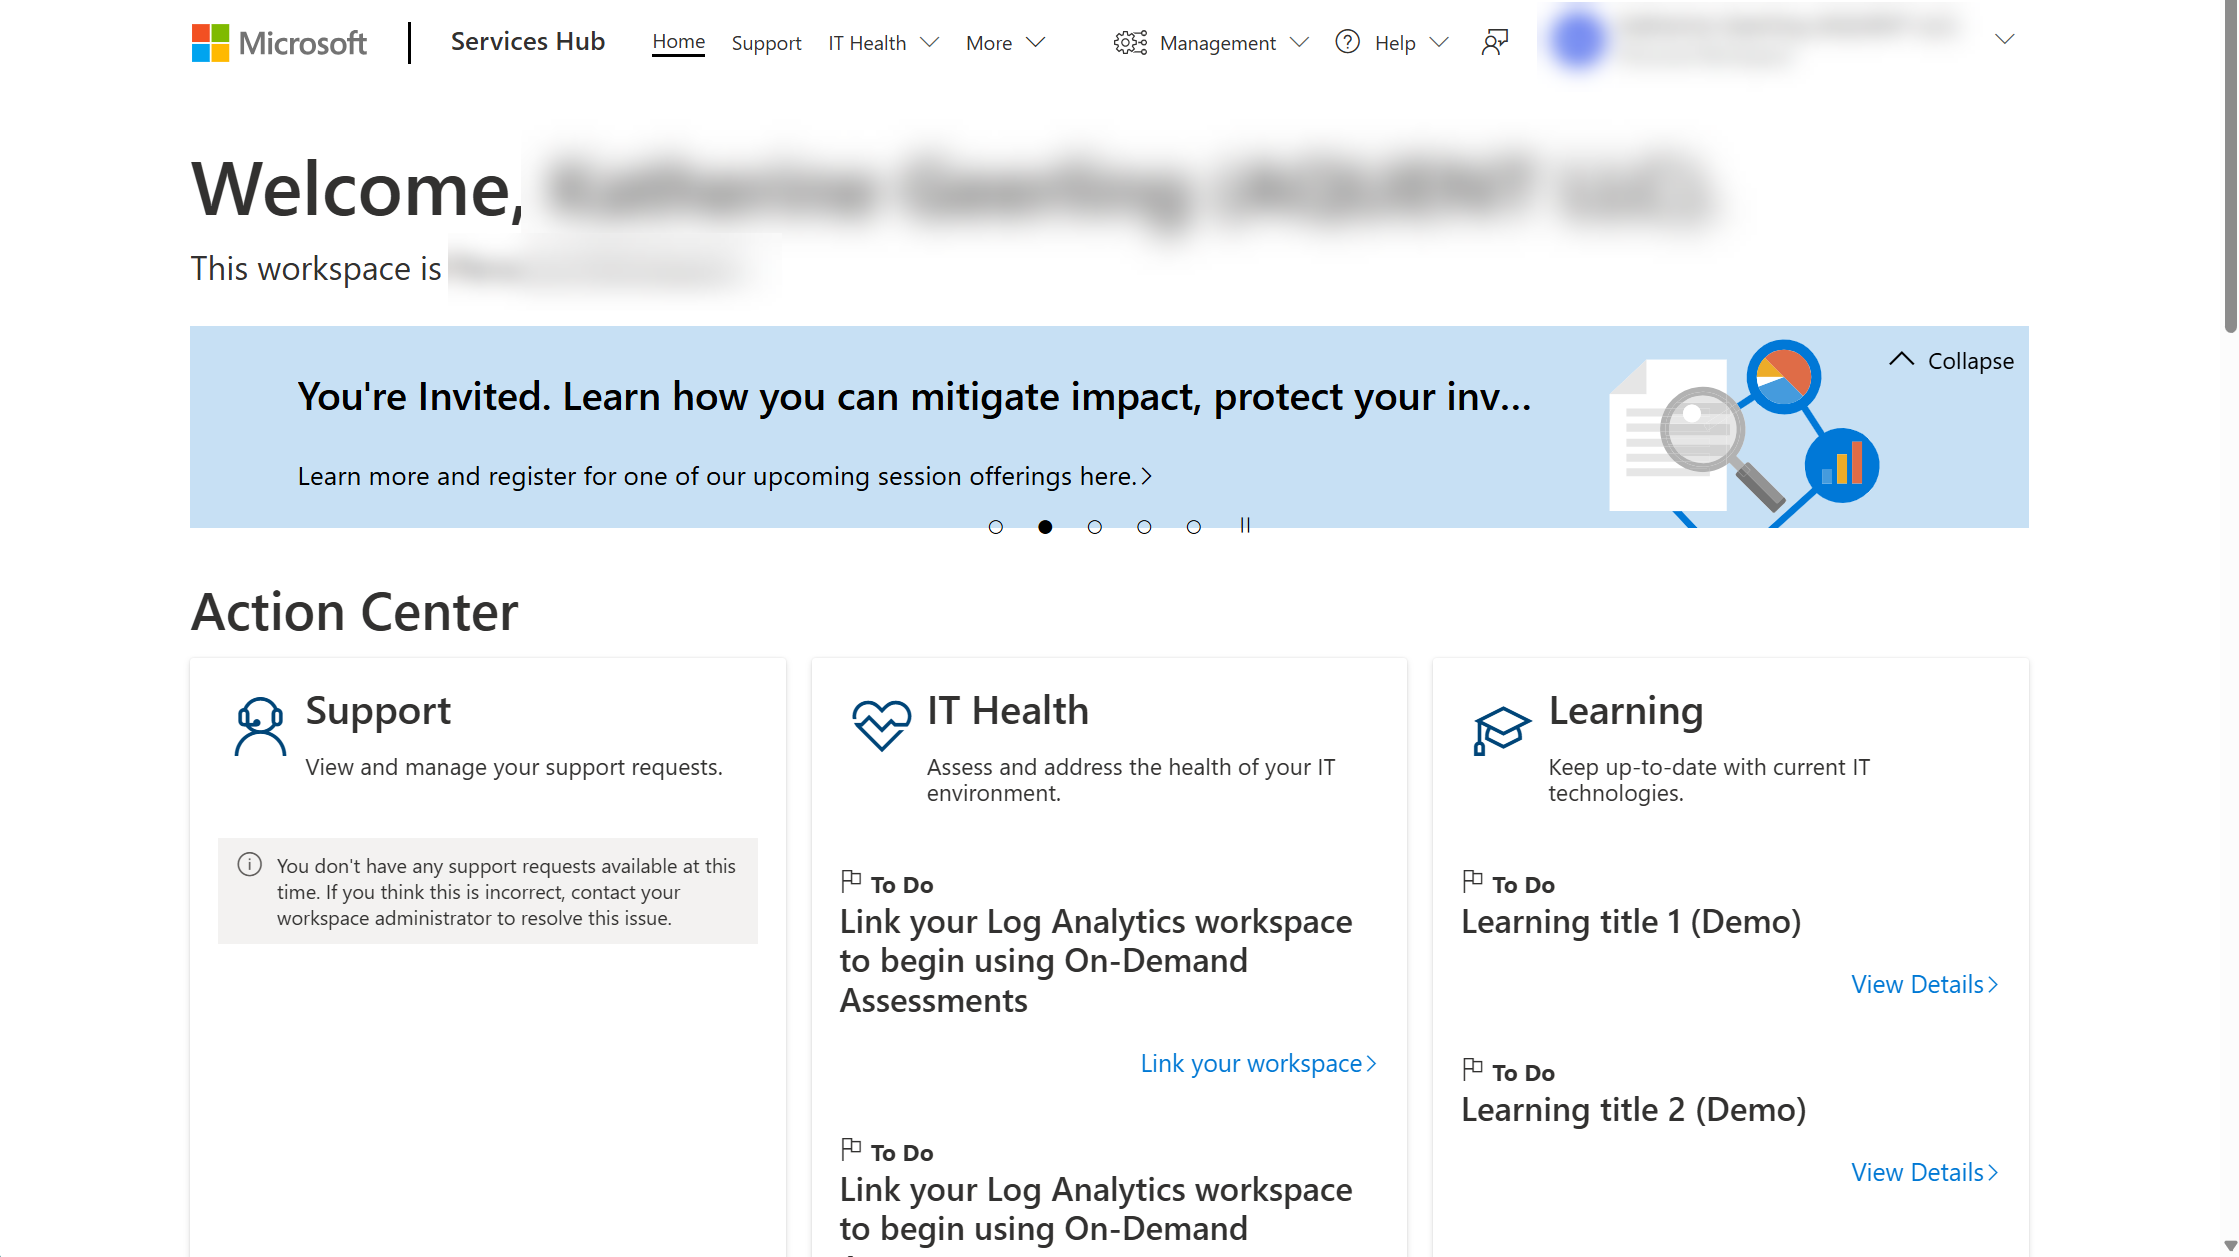This screenshot has height=1257, width=2239.
Task: Collapse the banner announcement section
Action: point(1951,358)
